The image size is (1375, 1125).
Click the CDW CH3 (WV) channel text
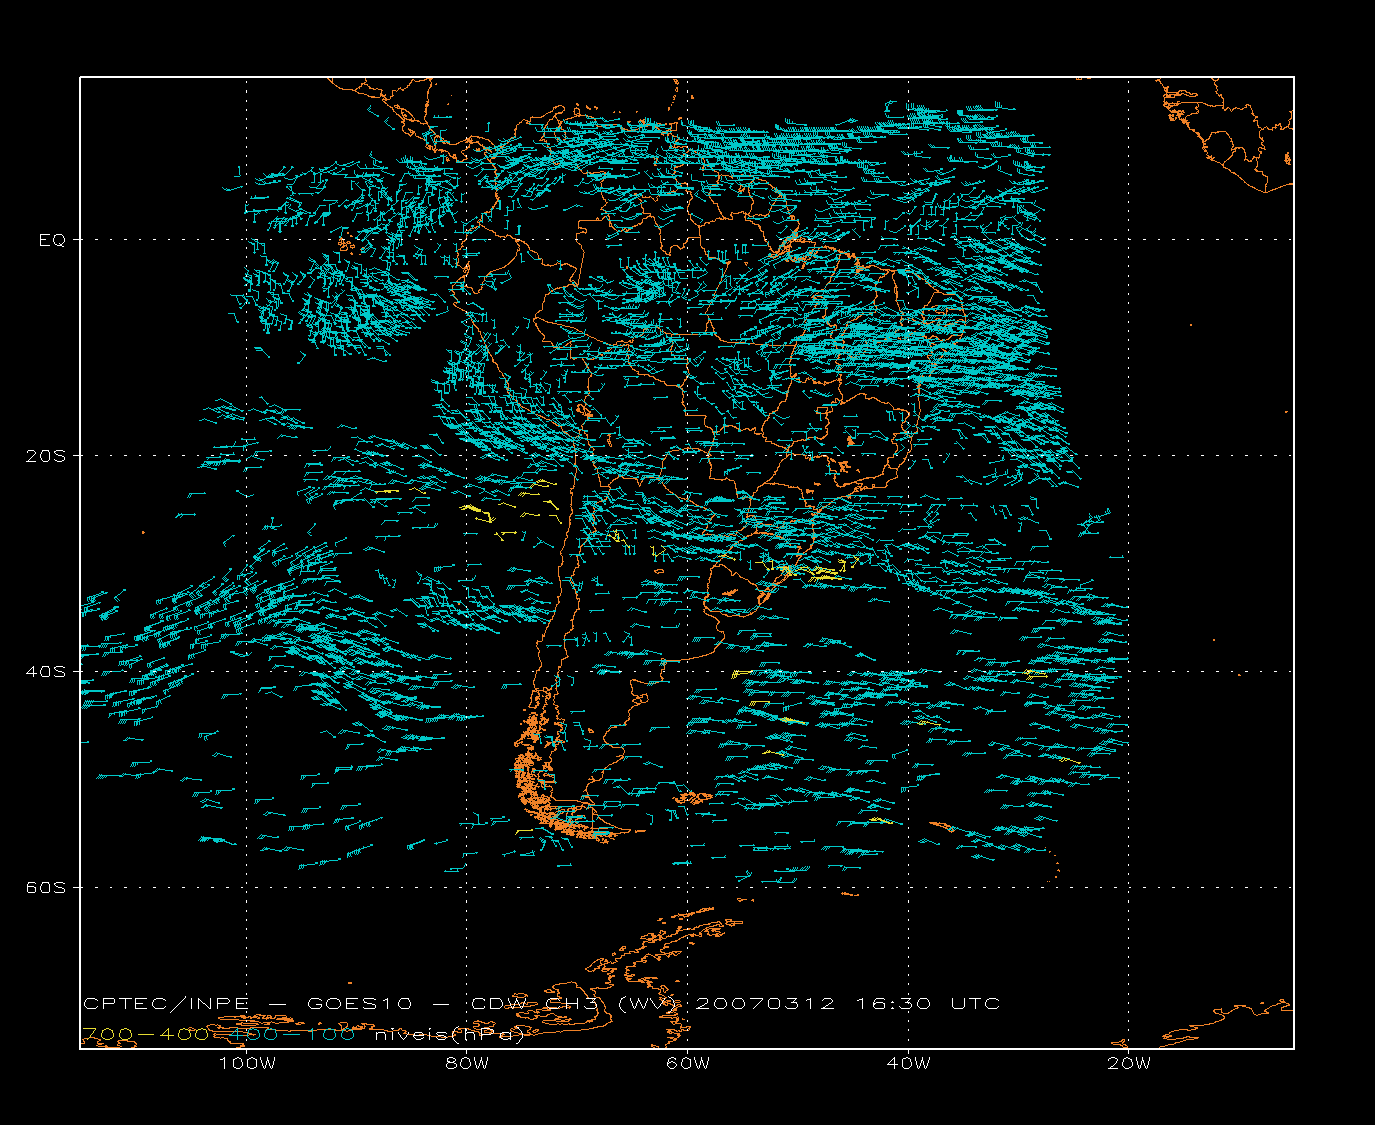(x=575, y=1004)
